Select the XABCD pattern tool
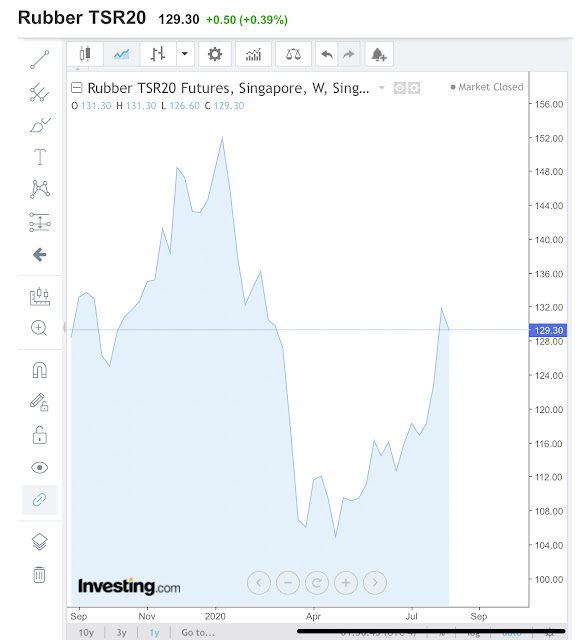Image resolution: width=587 pixels, height=640 pixels. click(x=40, y=189)
